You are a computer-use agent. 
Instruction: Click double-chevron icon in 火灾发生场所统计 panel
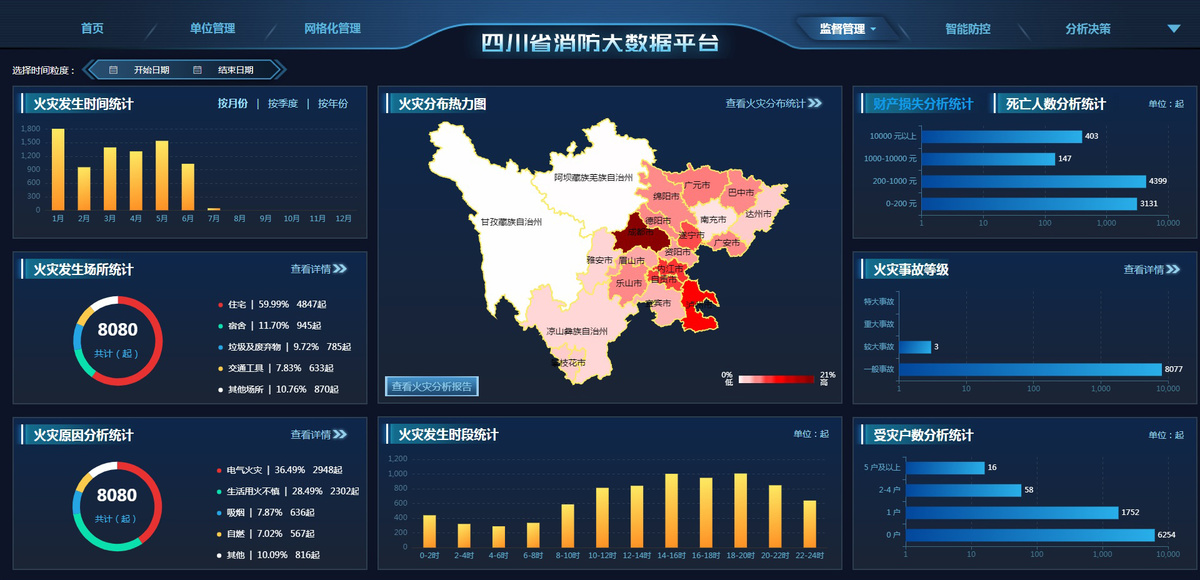pos(340,269)
